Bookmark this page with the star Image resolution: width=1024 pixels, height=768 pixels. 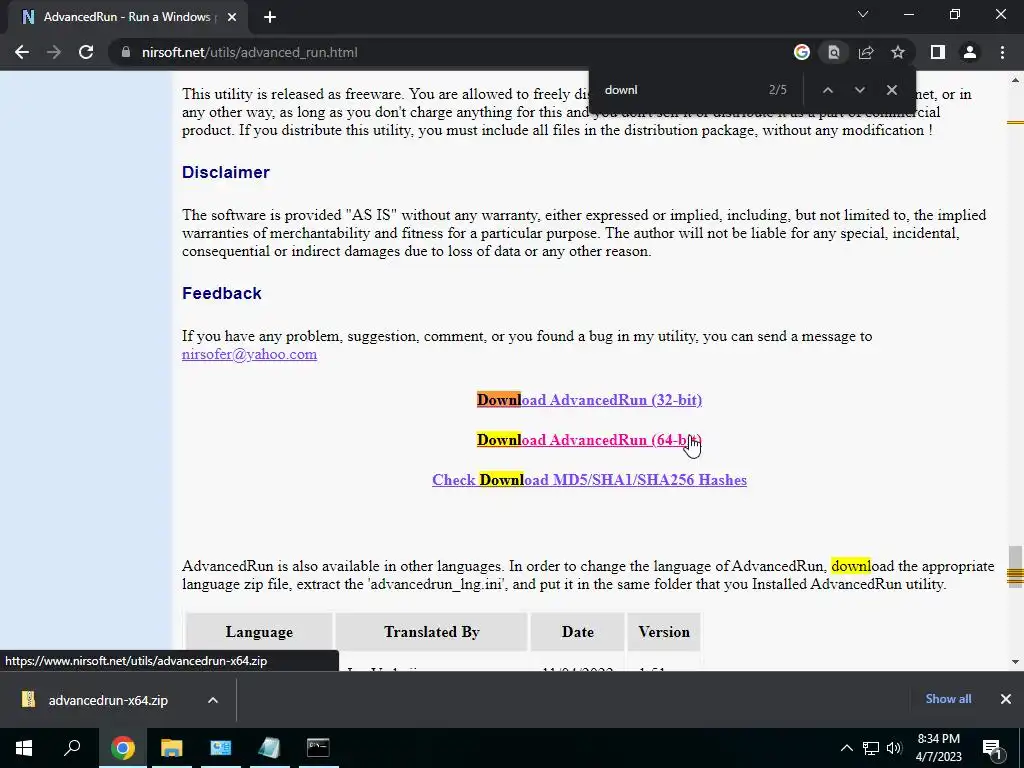click(x=898, y=52)
